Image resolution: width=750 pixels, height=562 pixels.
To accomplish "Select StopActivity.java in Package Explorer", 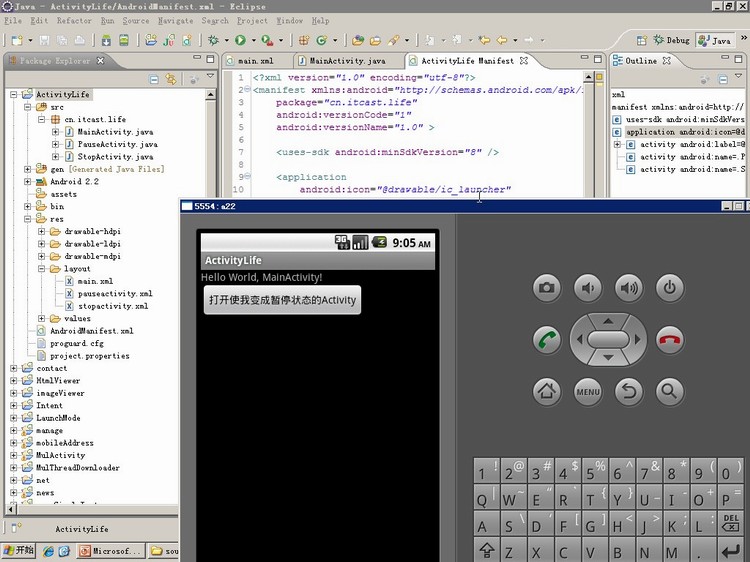I will [115, 157].
